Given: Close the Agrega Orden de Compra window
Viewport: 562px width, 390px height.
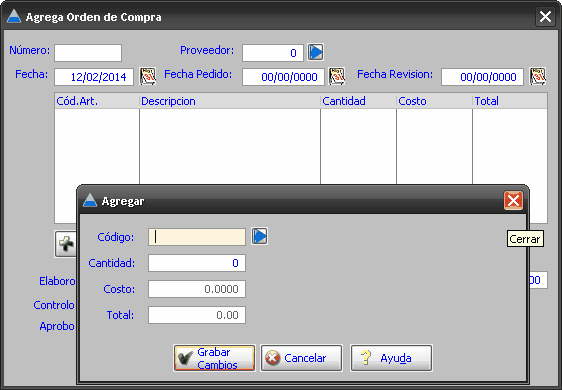Looking at the screenshot, I should (x=545, y=16).
